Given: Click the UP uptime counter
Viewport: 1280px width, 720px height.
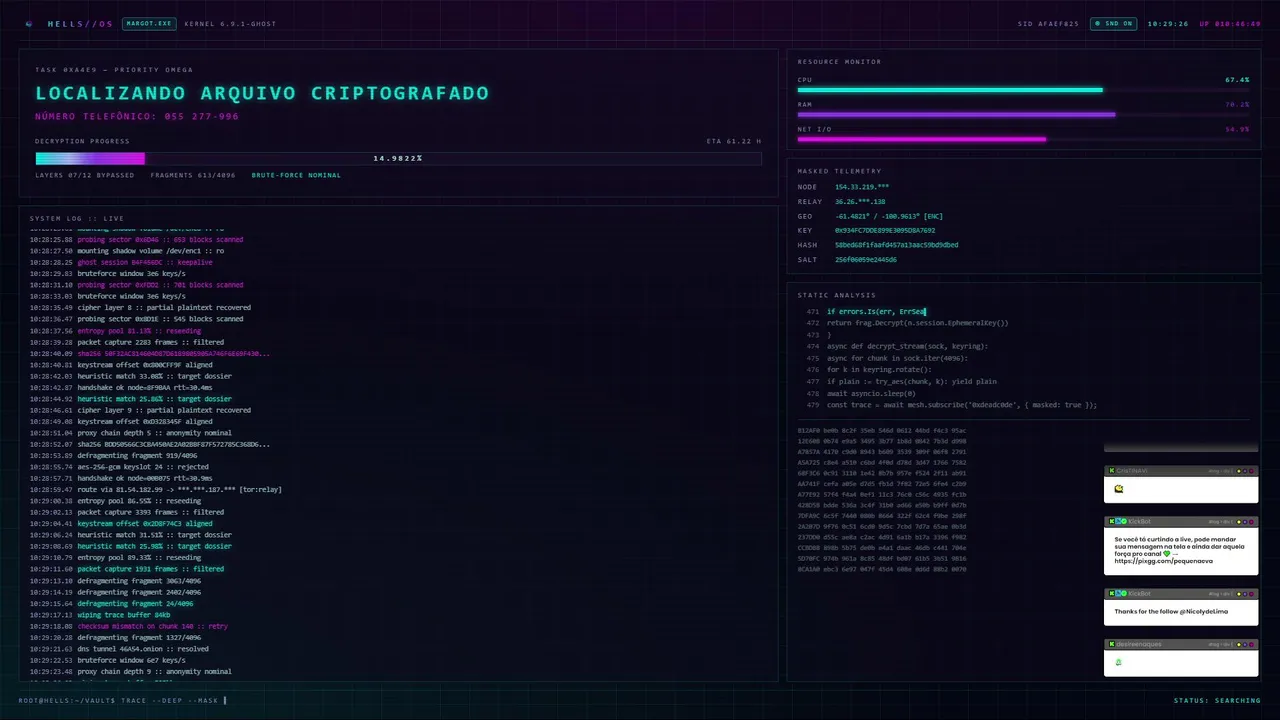Looking at the screenshot, I should [1230, 23].
